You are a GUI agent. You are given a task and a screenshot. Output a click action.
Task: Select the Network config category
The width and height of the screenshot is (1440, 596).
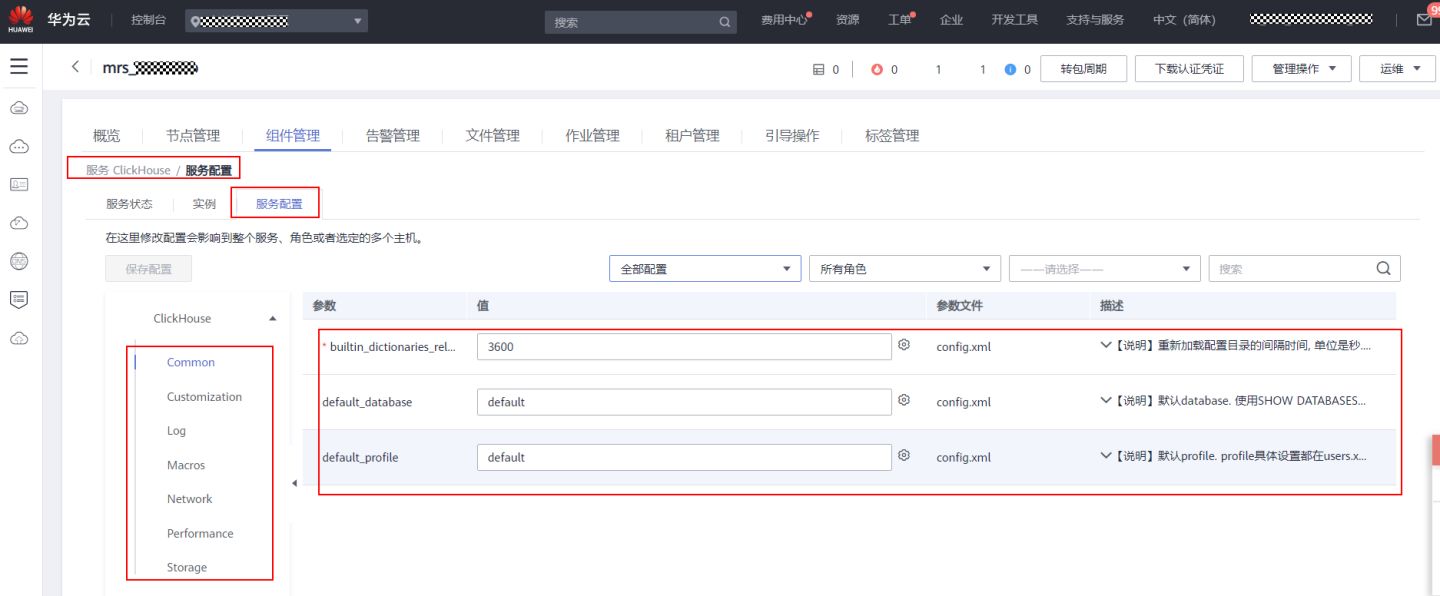click(189, 499)
